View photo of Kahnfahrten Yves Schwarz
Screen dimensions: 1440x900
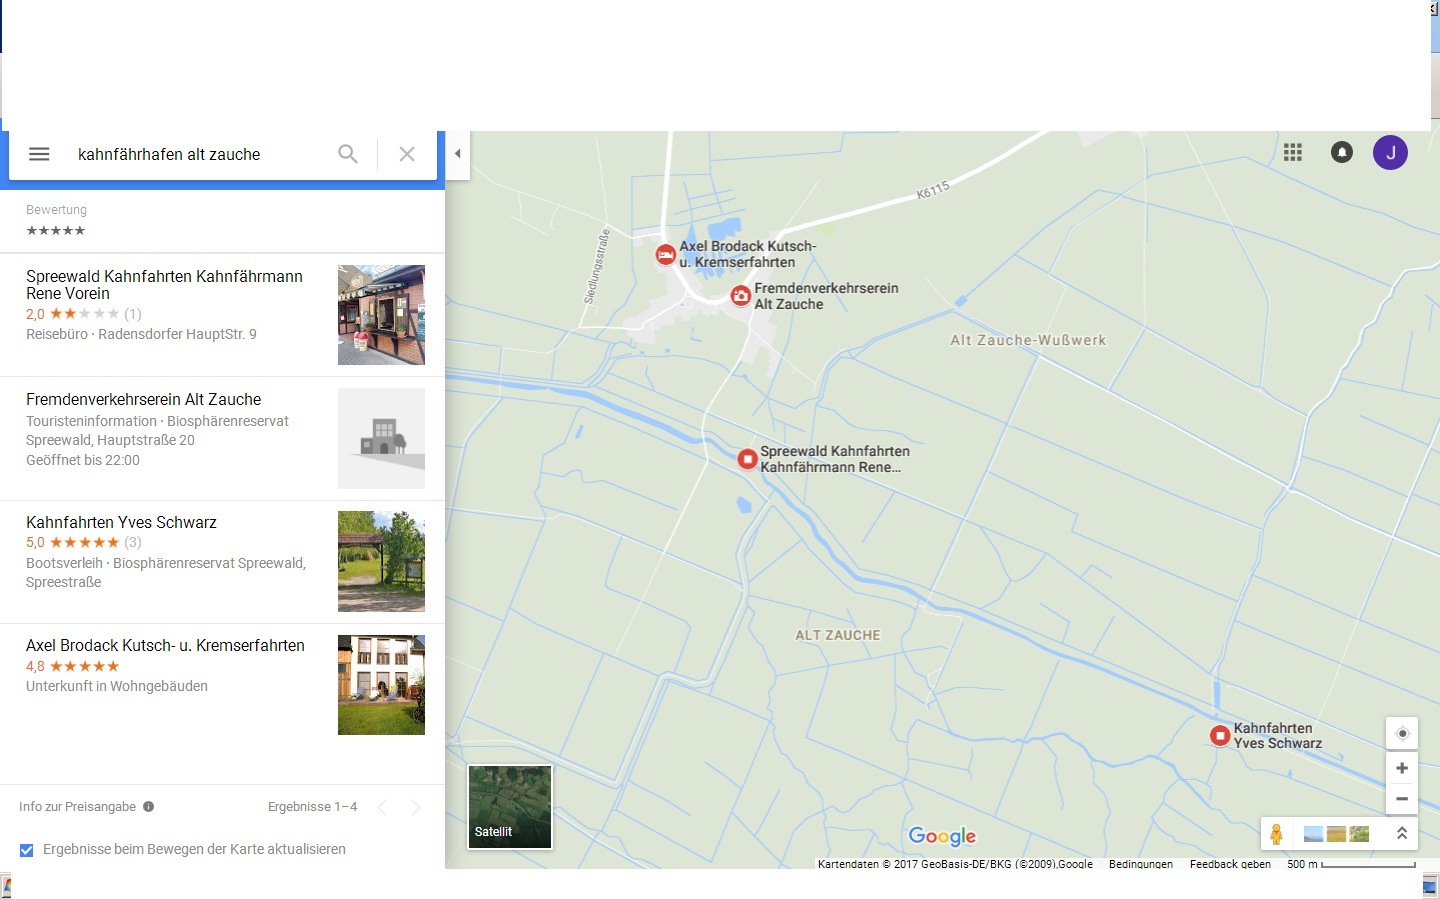point(381,562)
